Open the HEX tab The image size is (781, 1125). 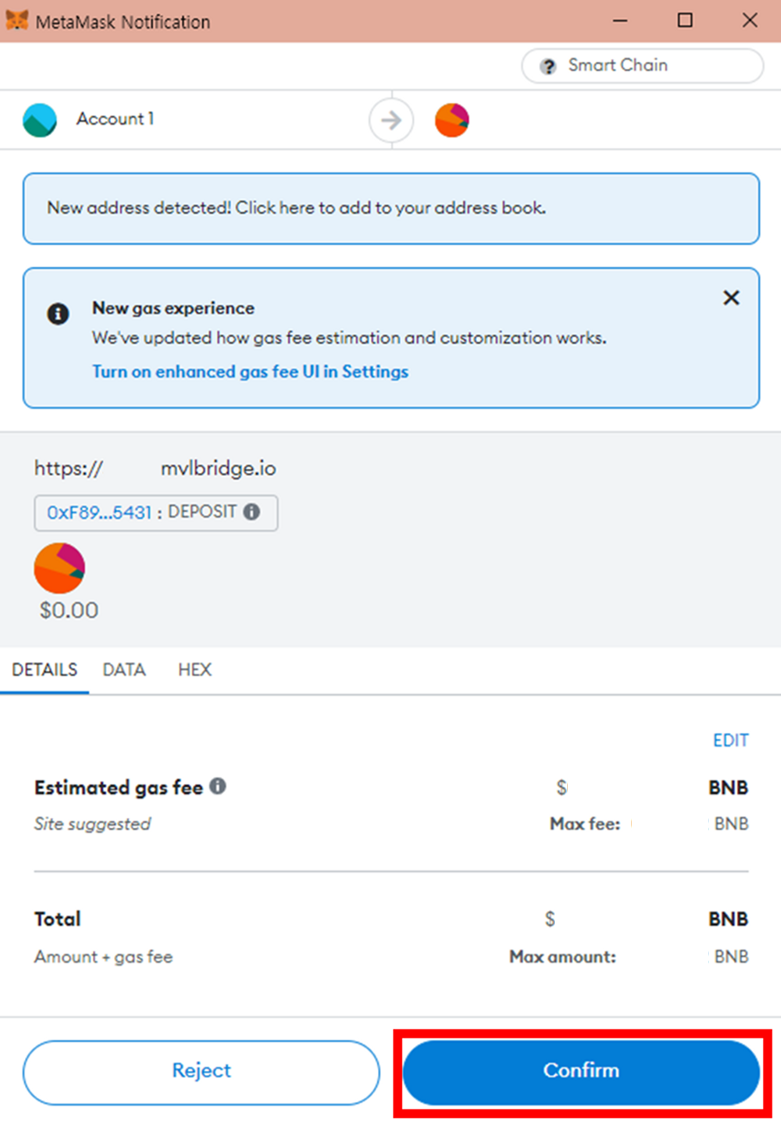click(195, 670)
